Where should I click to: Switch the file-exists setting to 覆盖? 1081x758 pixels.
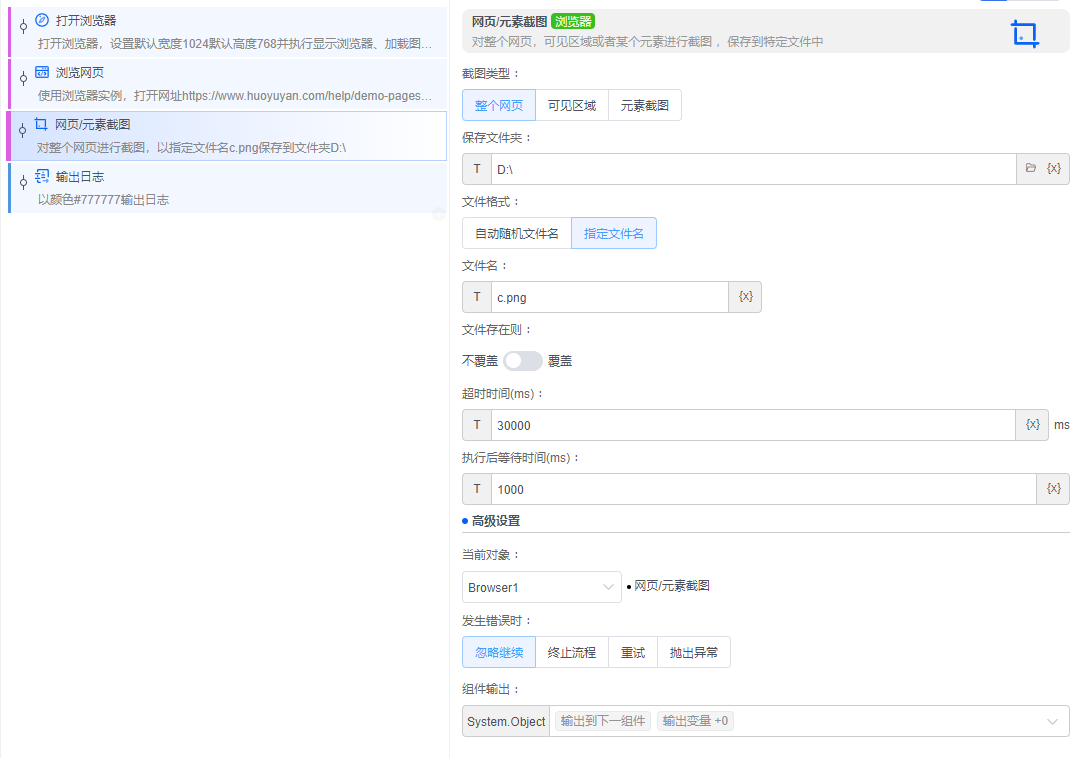pyautogui.click(x=522, y=361)
